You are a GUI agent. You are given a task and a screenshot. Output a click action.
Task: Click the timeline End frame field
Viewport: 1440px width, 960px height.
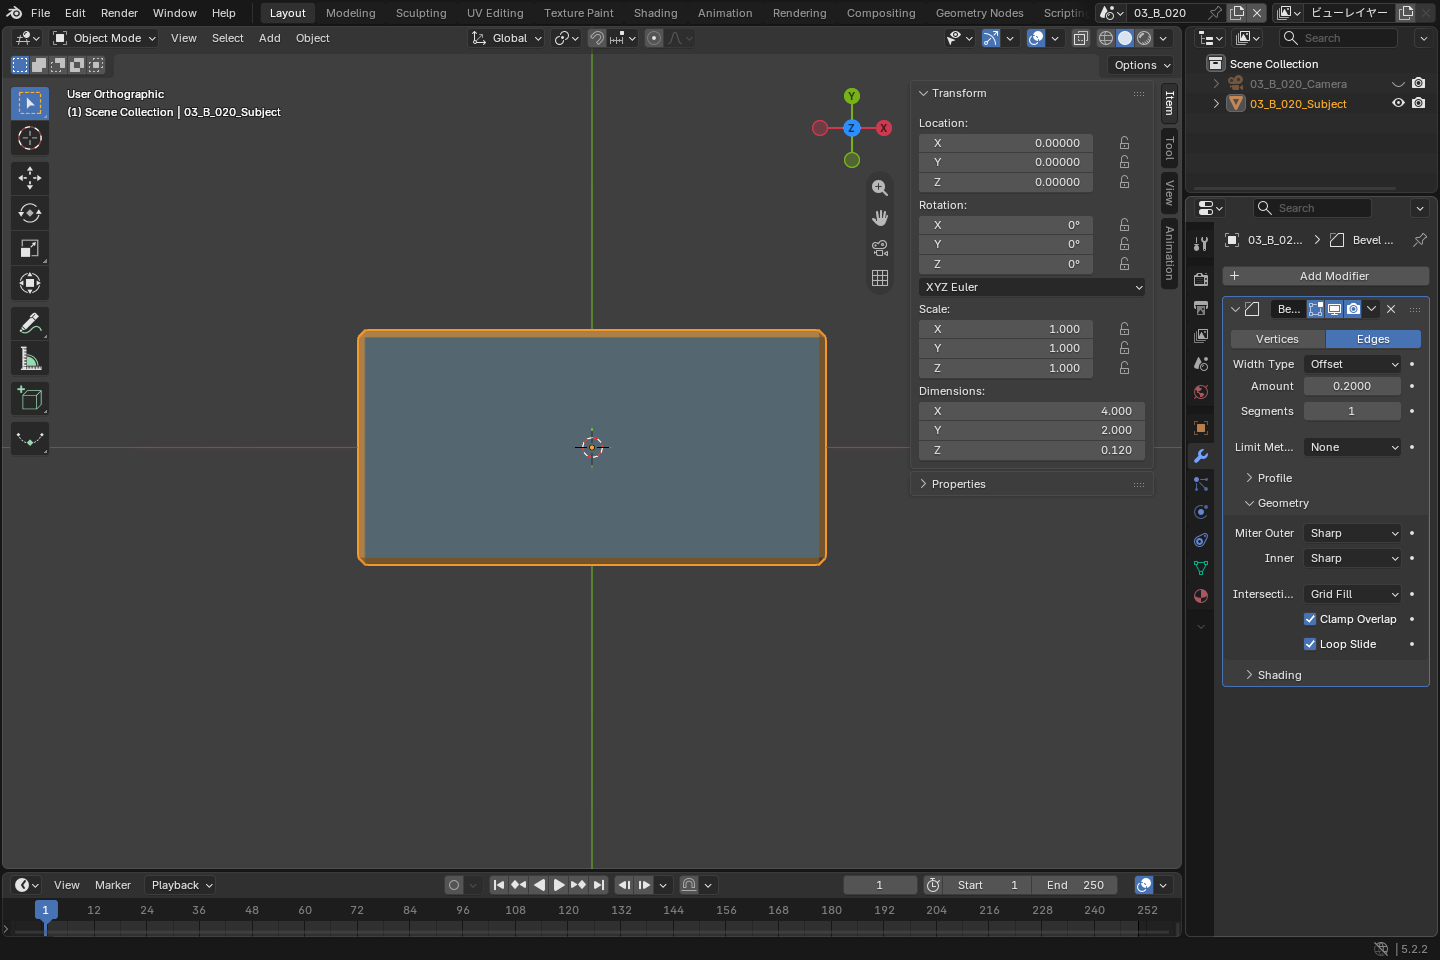1075,885
